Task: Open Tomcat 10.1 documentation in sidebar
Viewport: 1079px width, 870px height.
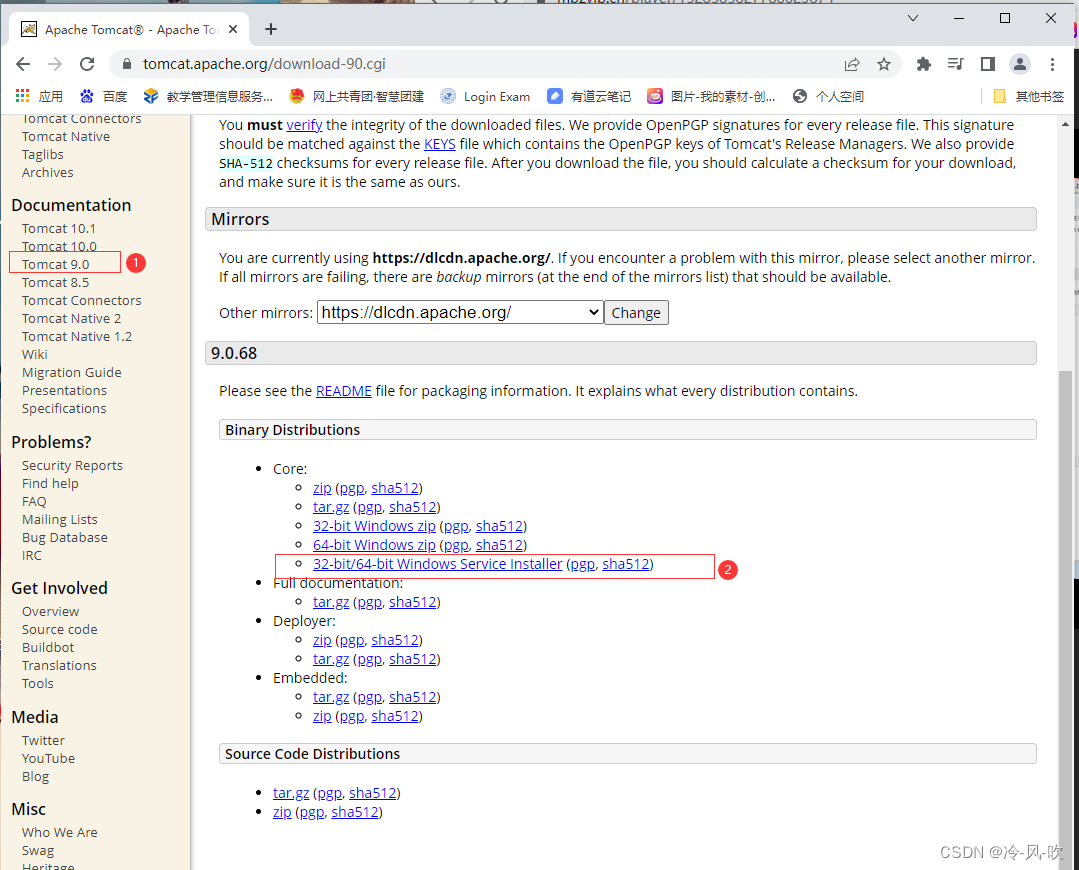Action: tap(58, 229)
